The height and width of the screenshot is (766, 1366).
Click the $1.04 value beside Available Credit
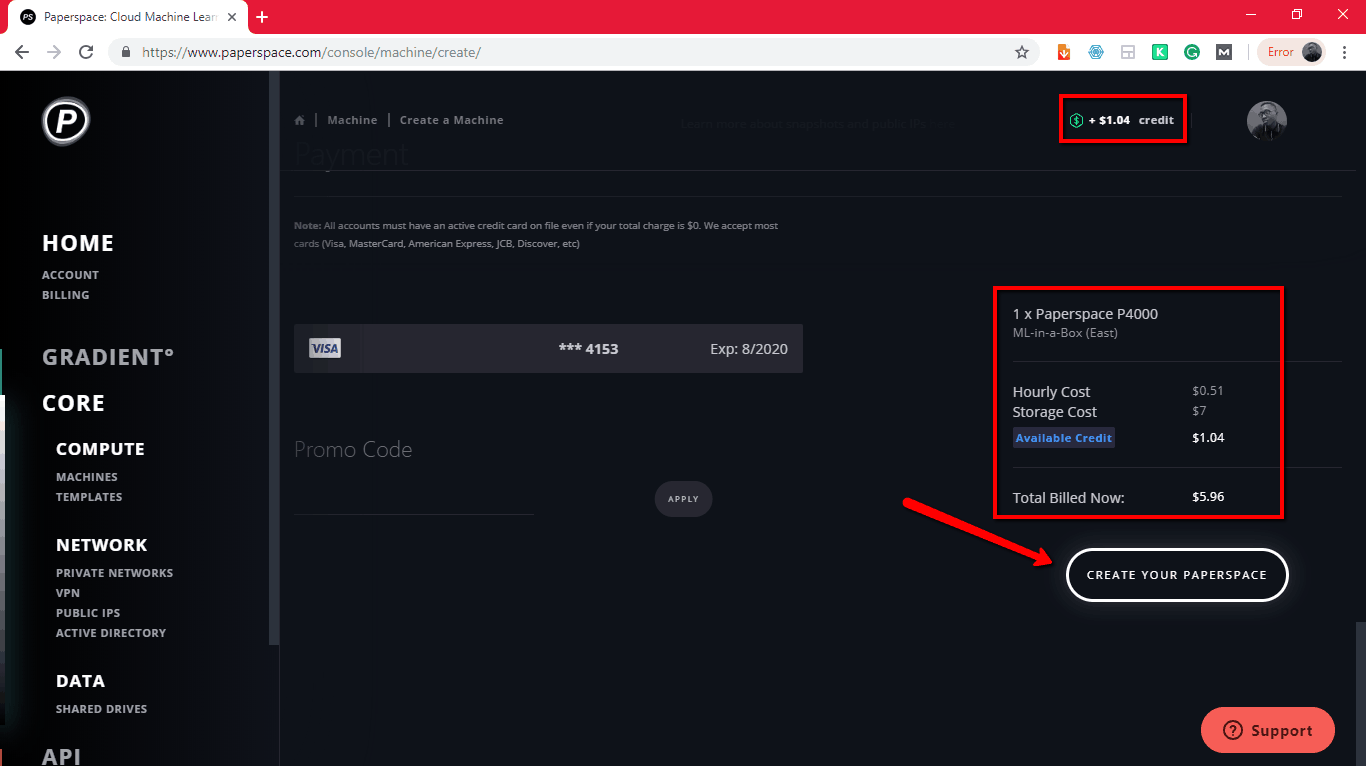(x=1208, y=438)
